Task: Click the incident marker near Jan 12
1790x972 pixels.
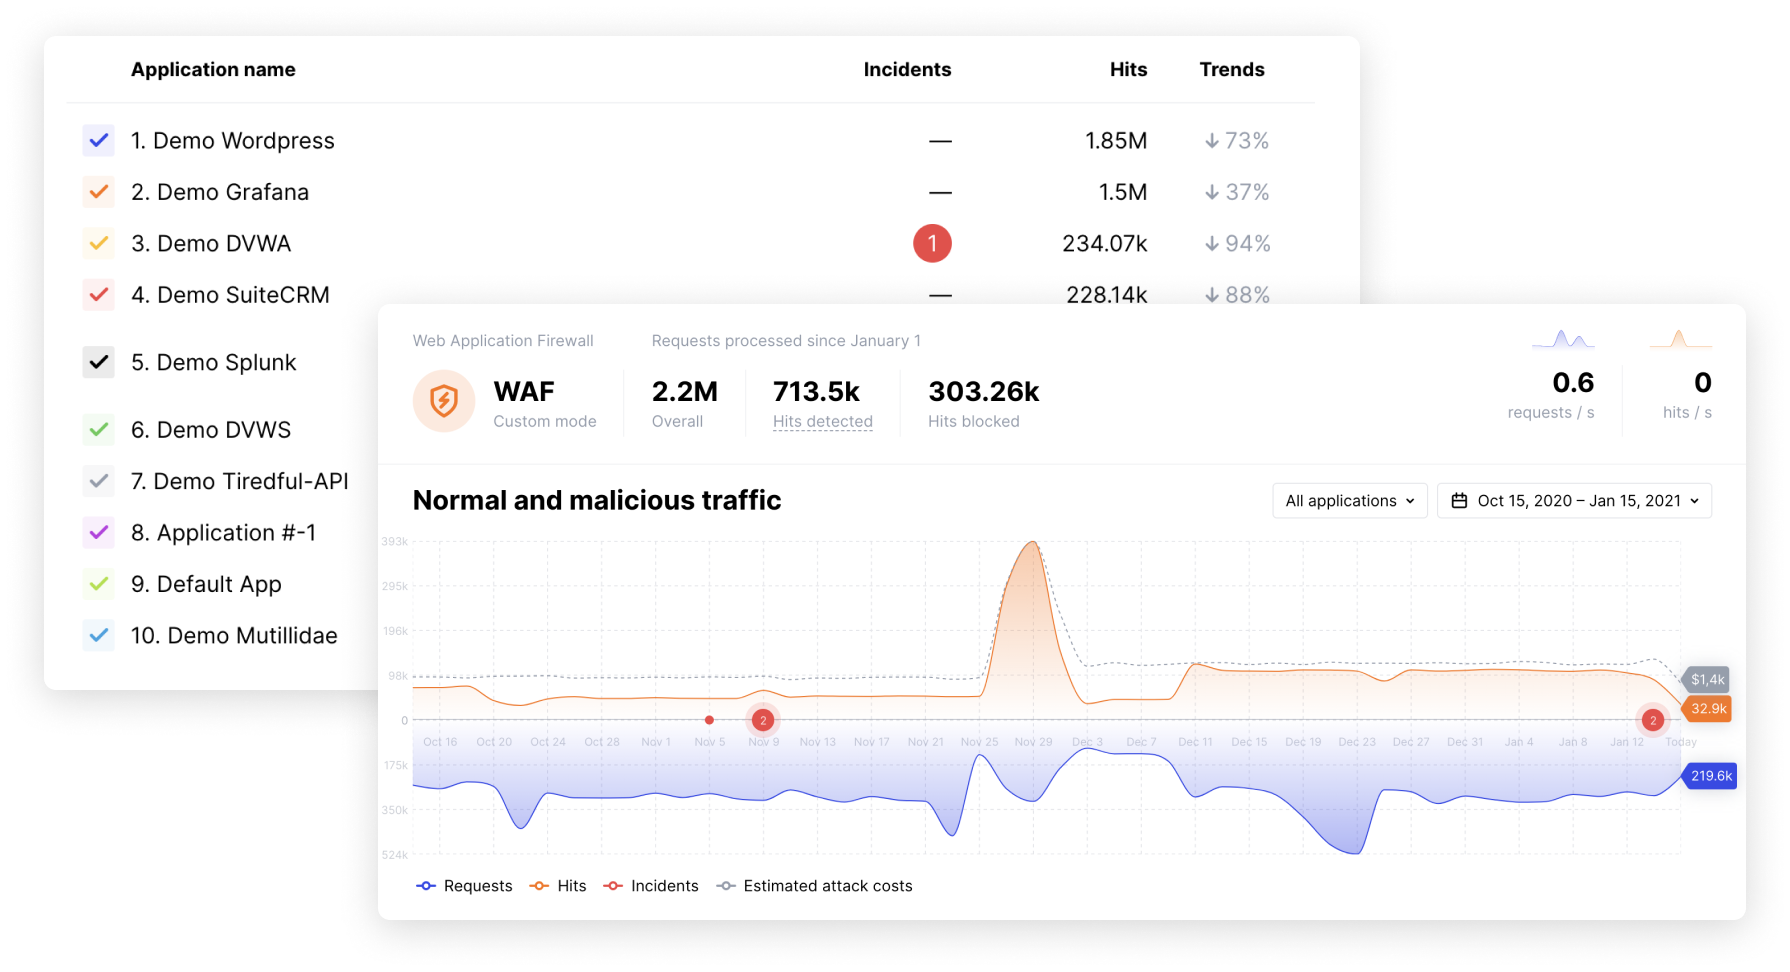Action: coord(1653,720)
